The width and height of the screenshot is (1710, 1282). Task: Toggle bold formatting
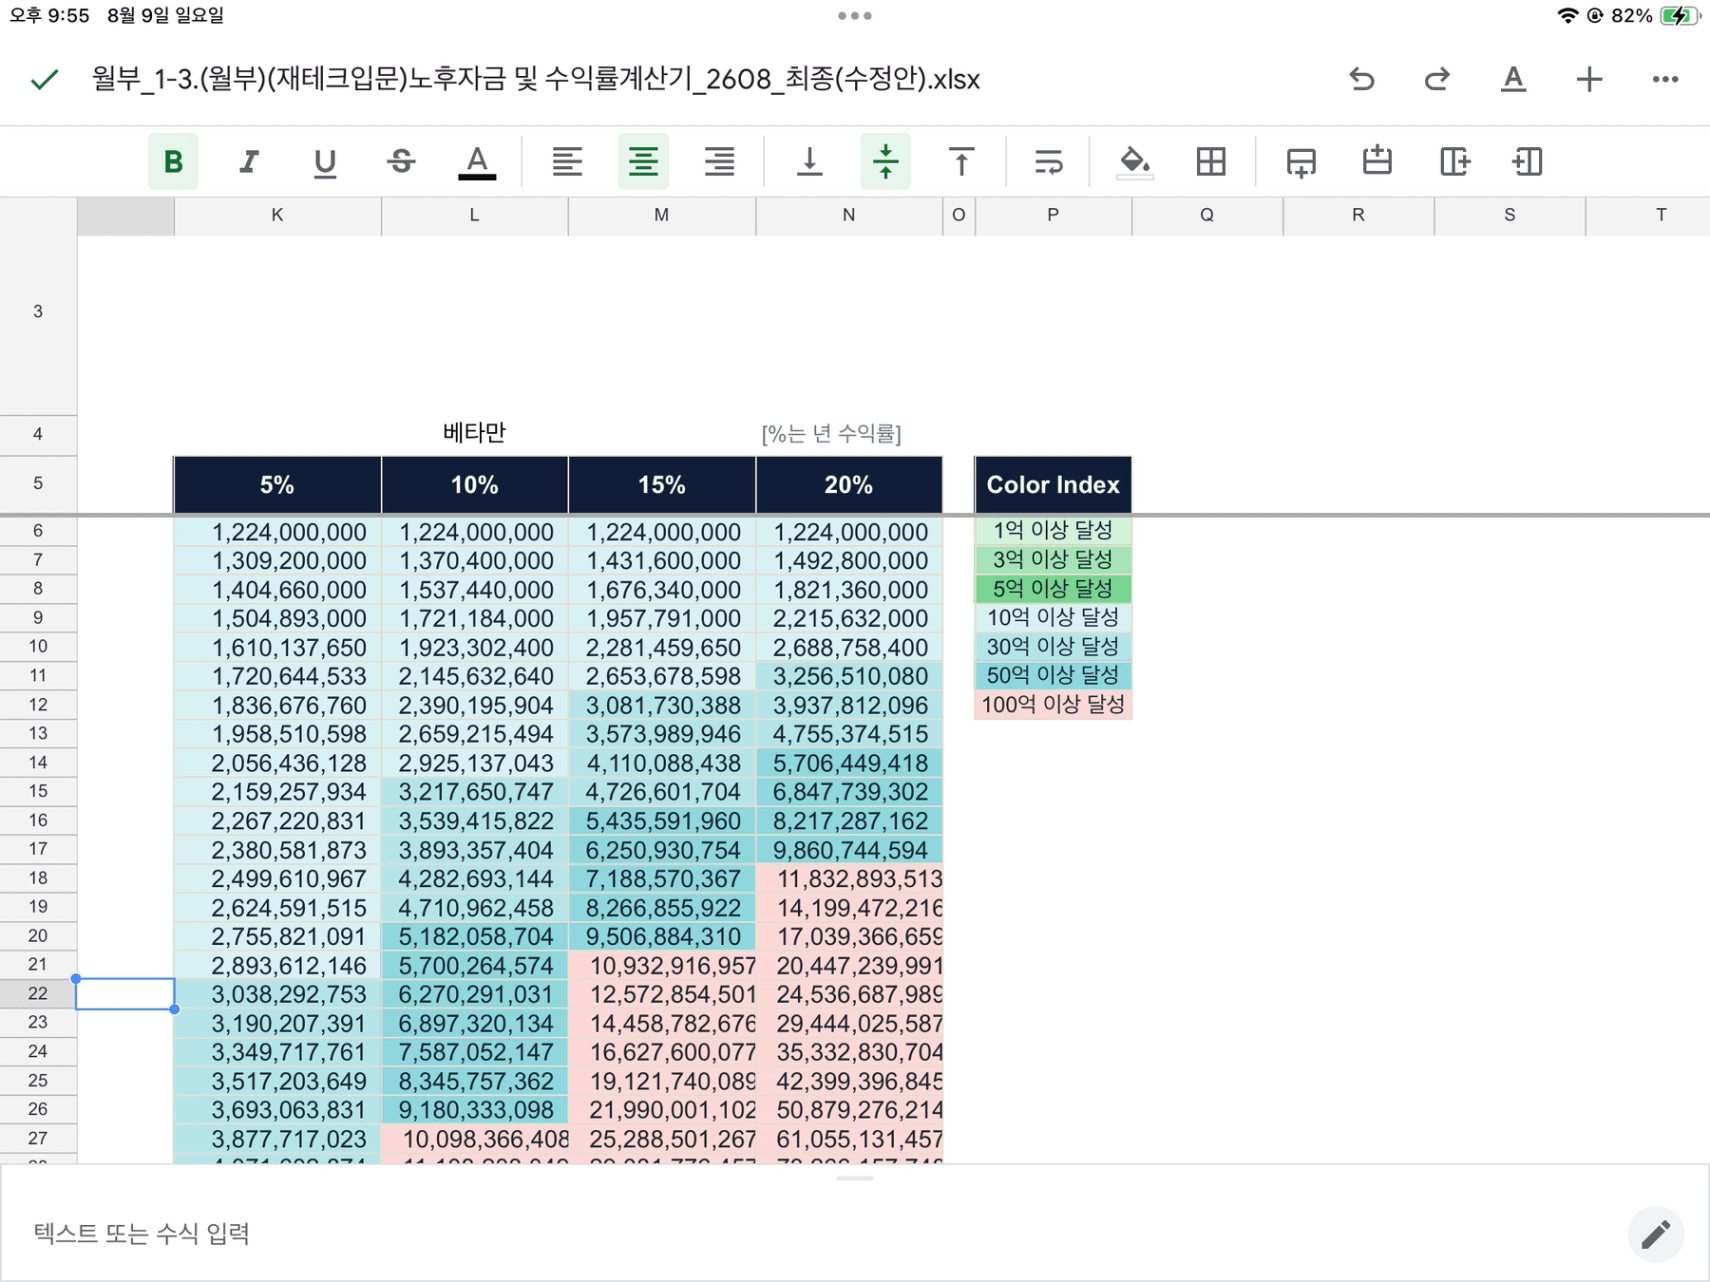(173, 161)
